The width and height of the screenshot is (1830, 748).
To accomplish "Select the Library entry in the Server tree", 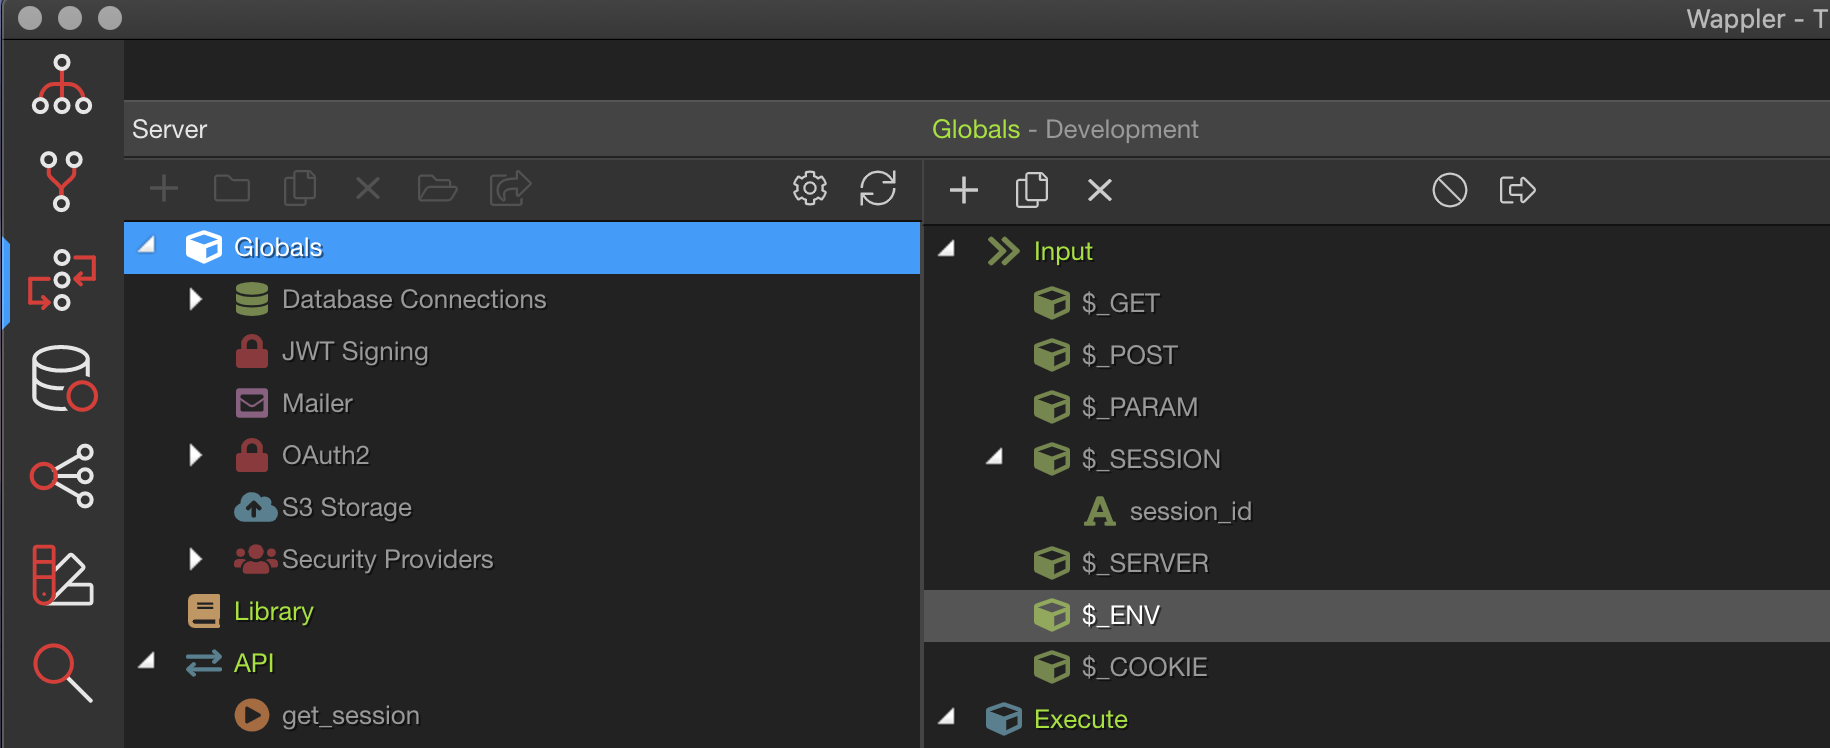I will [x=273, y=611].
